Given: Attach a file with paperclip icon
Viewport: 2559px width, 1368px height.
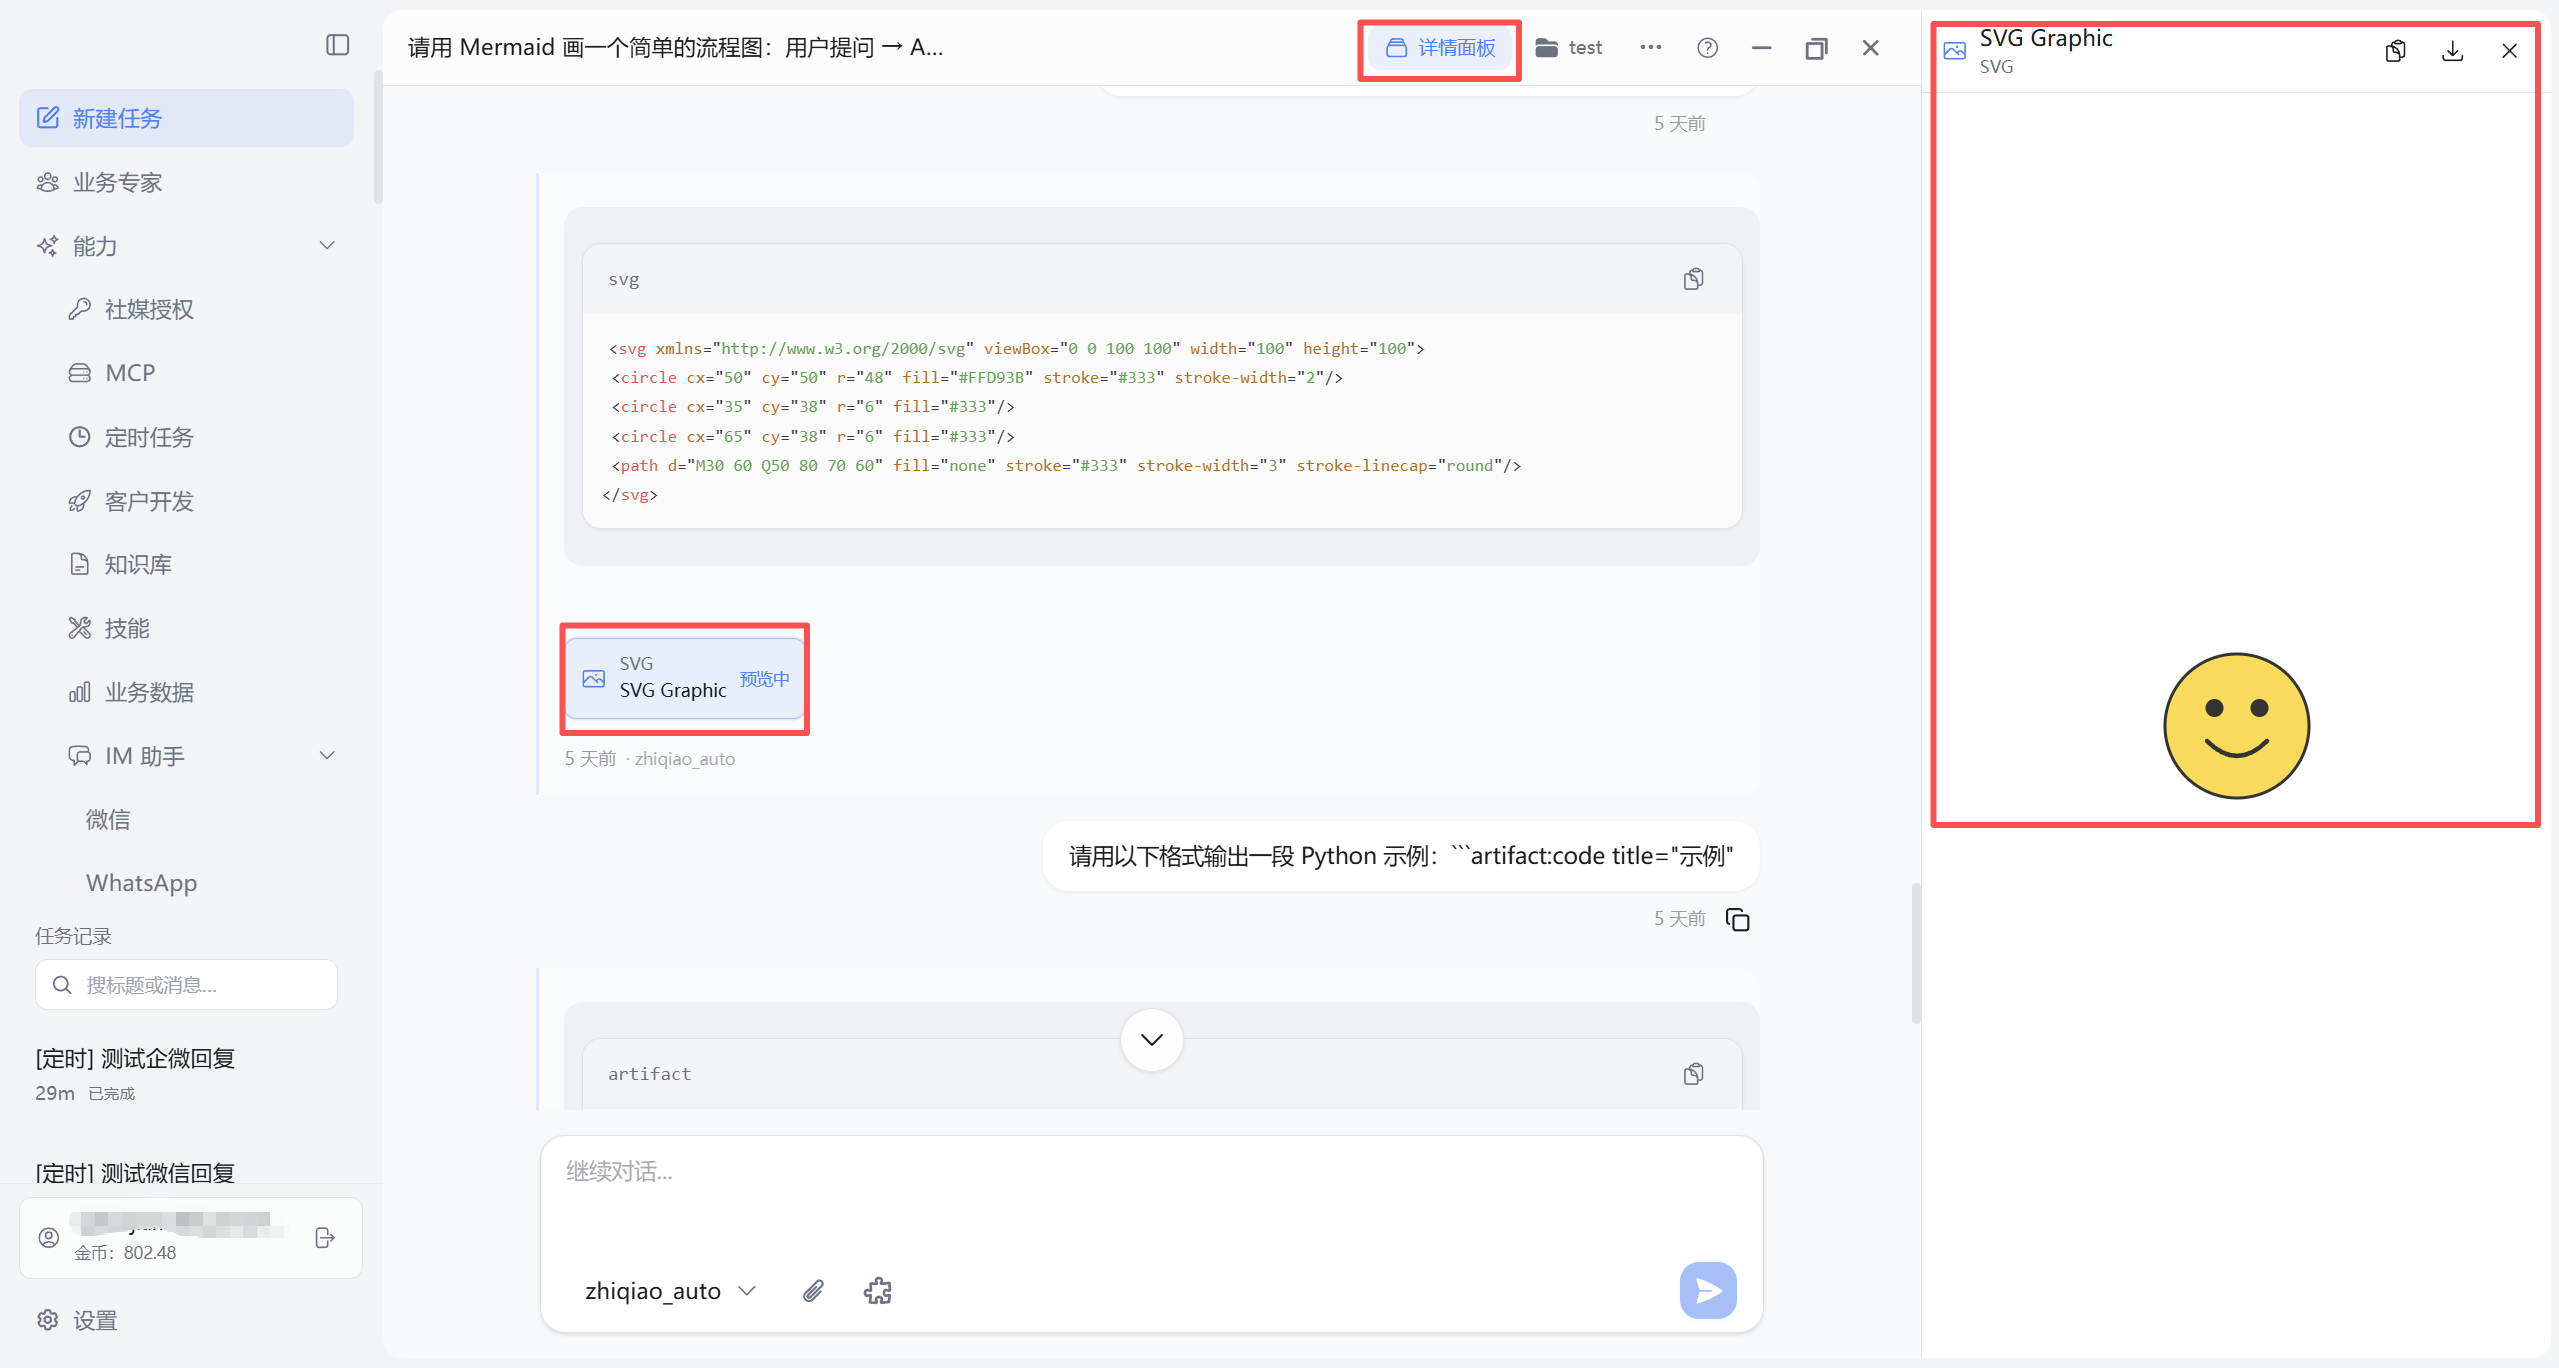Looking at the screenshot, I should pyautogui.click(x=814, y=1291).
